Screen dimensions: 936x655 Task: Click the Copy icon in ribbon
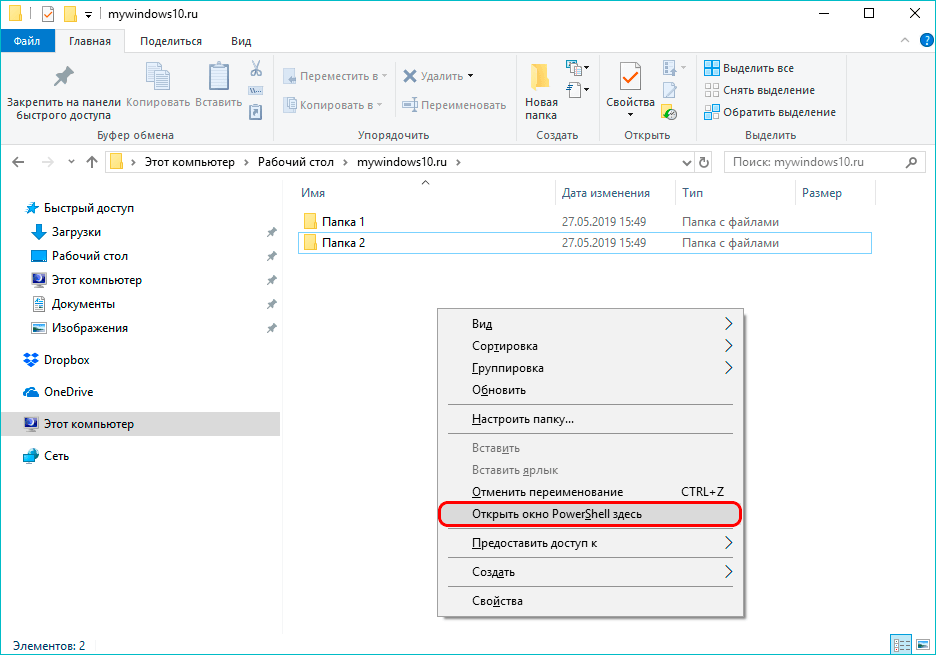[x=158, y=80]
